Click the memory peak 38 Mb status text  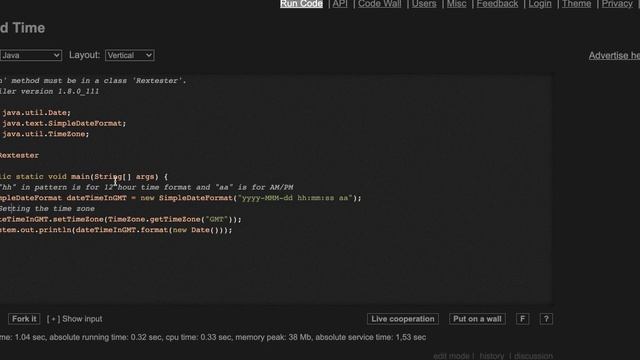(x=273, y=338)
